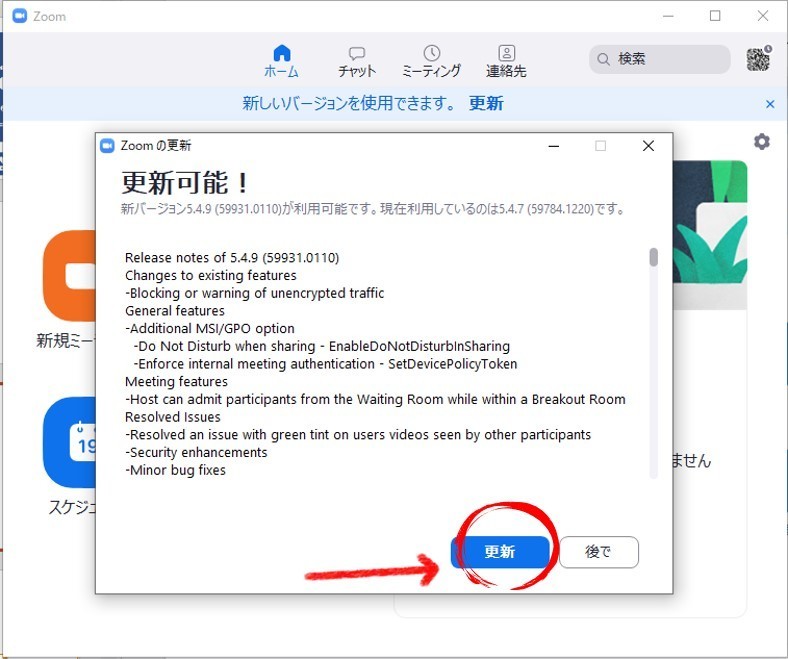
Task: Click the blue 更新 update button
Action: [500, 552]
